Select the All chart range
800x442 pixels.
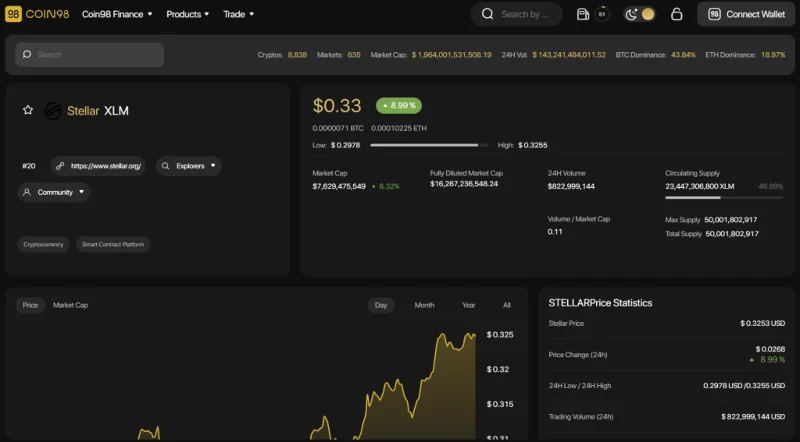[507, 305]
